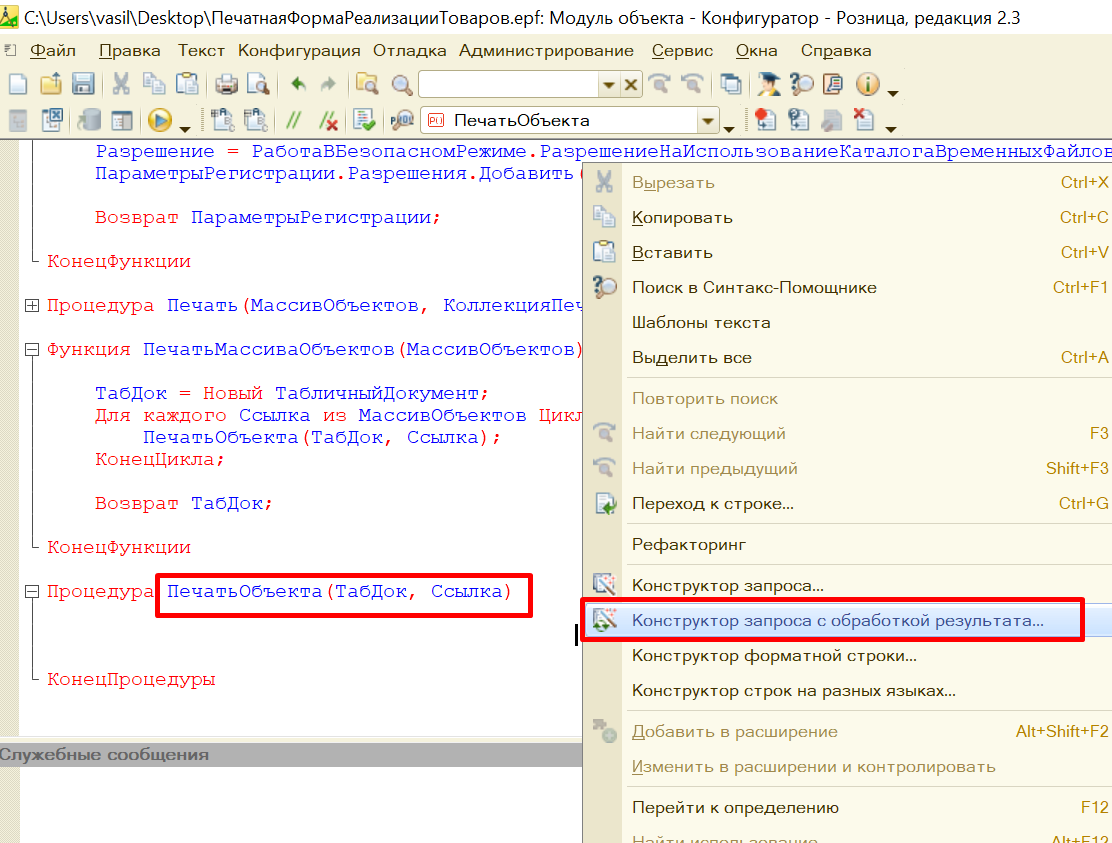
Task: Collapse Функция ПечатьМассиваОбъектов block
Action: (x=32, y=350)
